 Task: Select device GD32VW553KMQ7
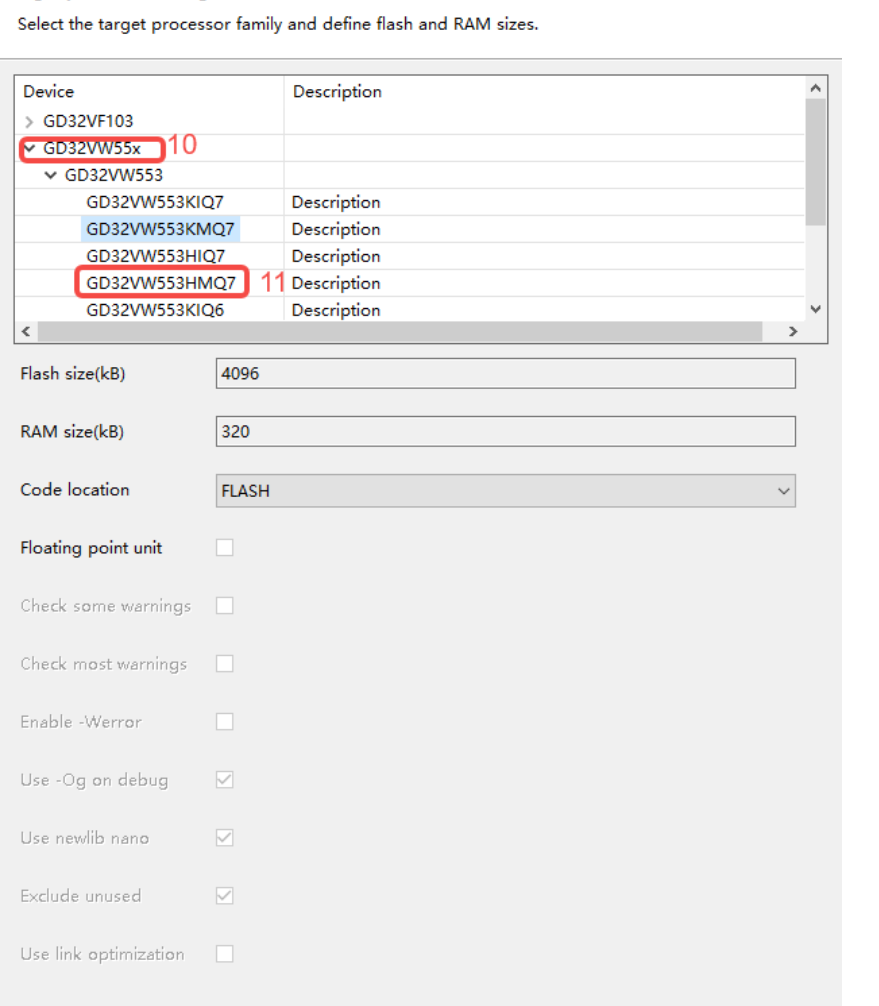[x=160, y=230]
